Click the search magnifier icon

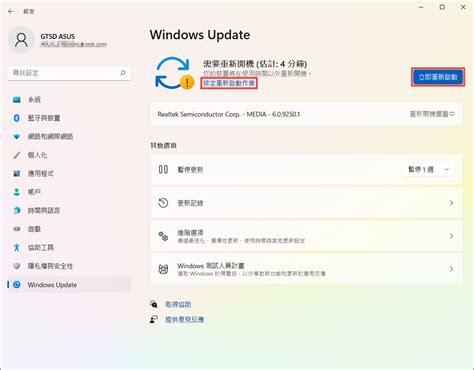click(123, 73)
